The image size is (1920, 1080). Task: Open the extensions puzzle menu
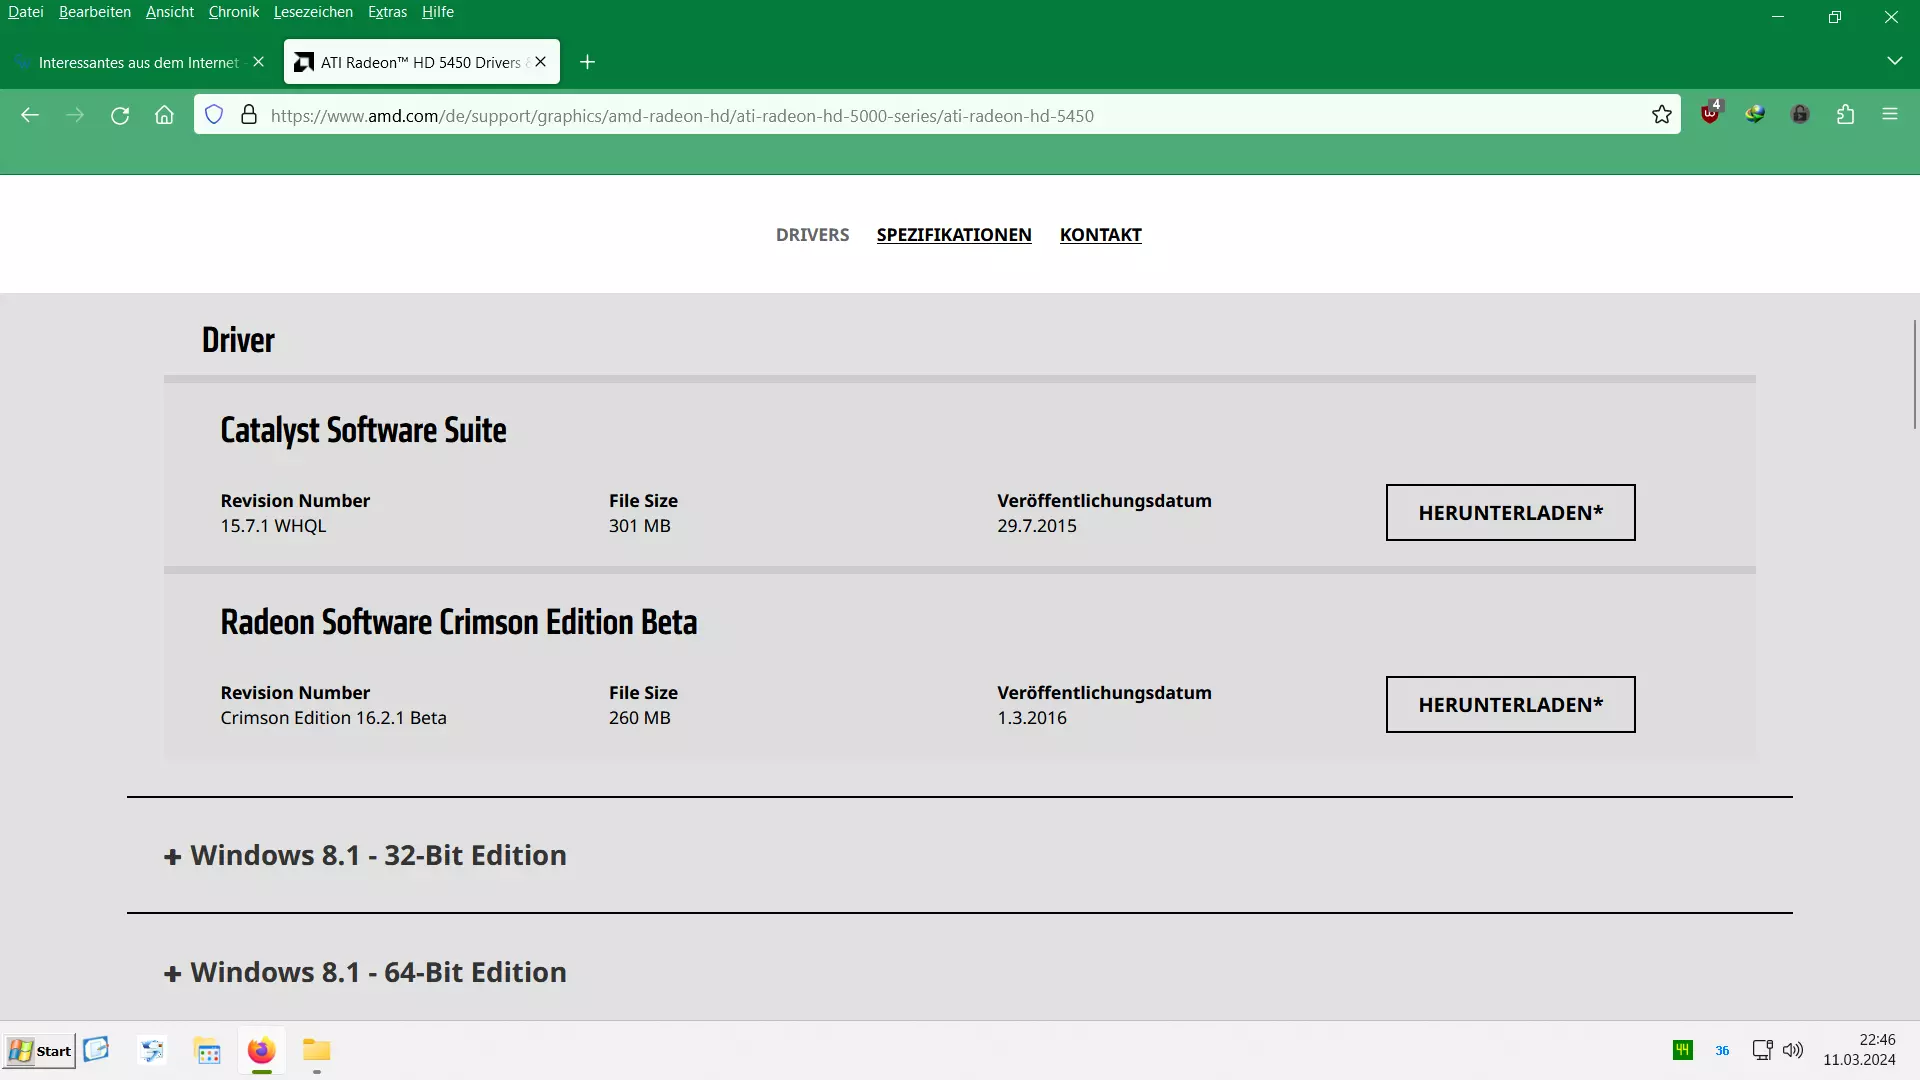(1845, 115)
